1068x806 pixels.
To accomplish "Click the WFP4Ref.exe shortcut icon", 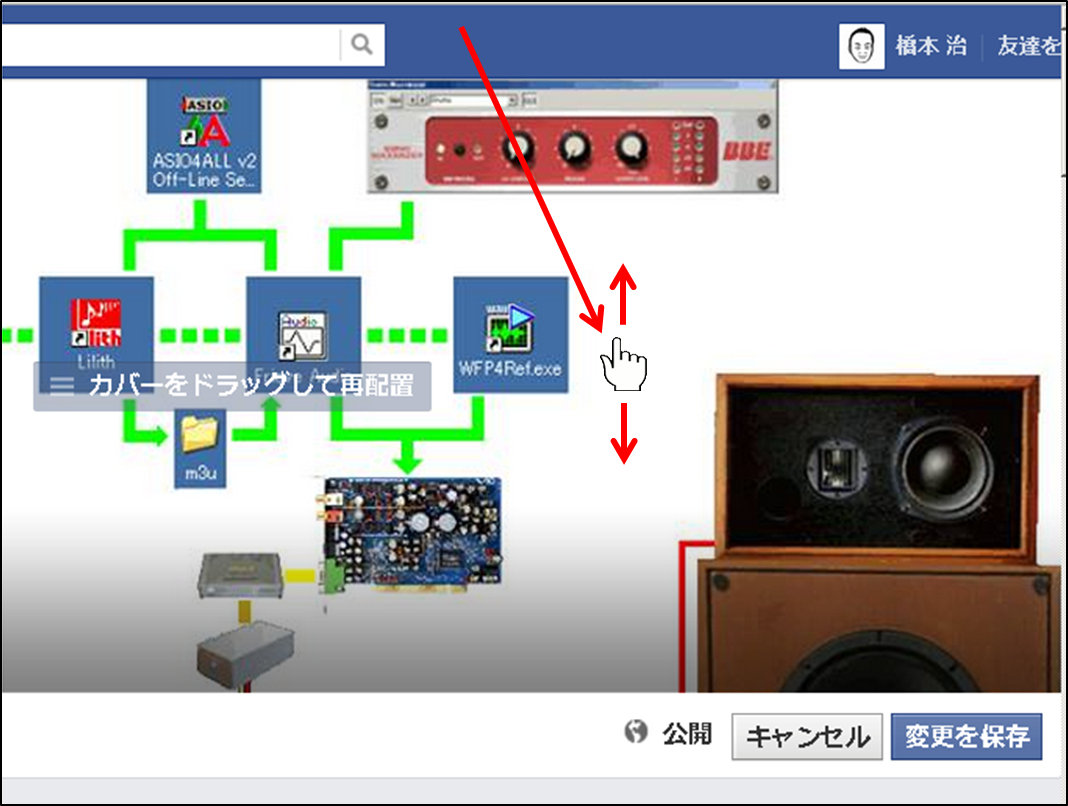I will [x=510, y=330].
